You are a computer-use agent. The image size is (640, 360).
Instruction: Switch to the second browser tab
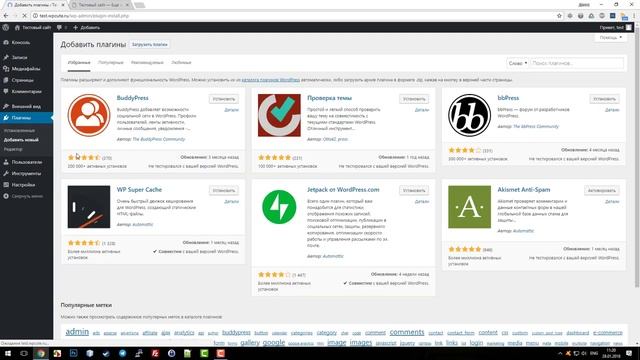coord(100,5)
